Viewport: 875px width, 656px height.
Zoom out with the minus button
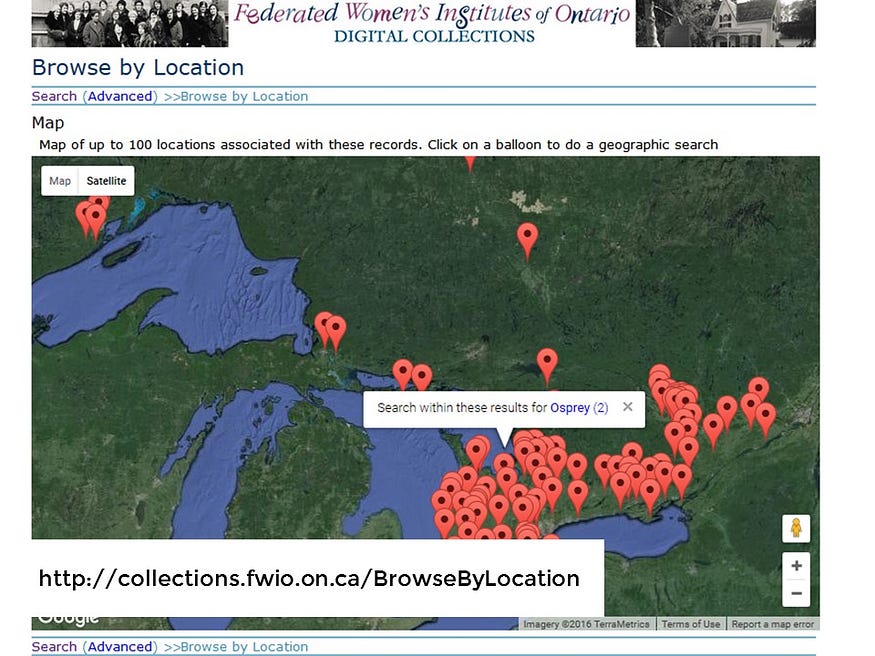coord(796,593)
